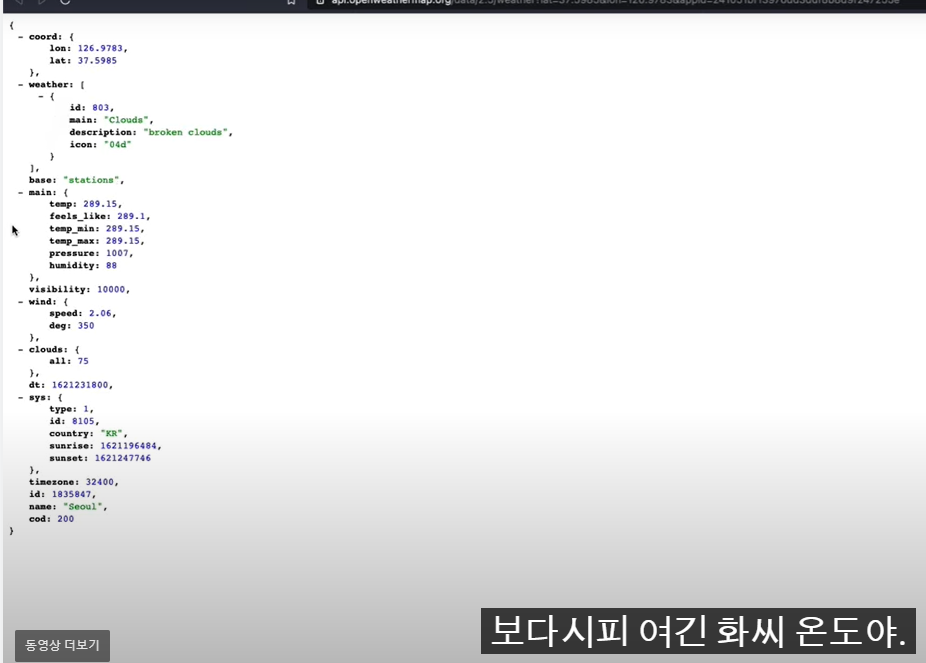The image size is (926, 663).
Task: Collapse the clouds object
Action: click(x=21, y=350)
